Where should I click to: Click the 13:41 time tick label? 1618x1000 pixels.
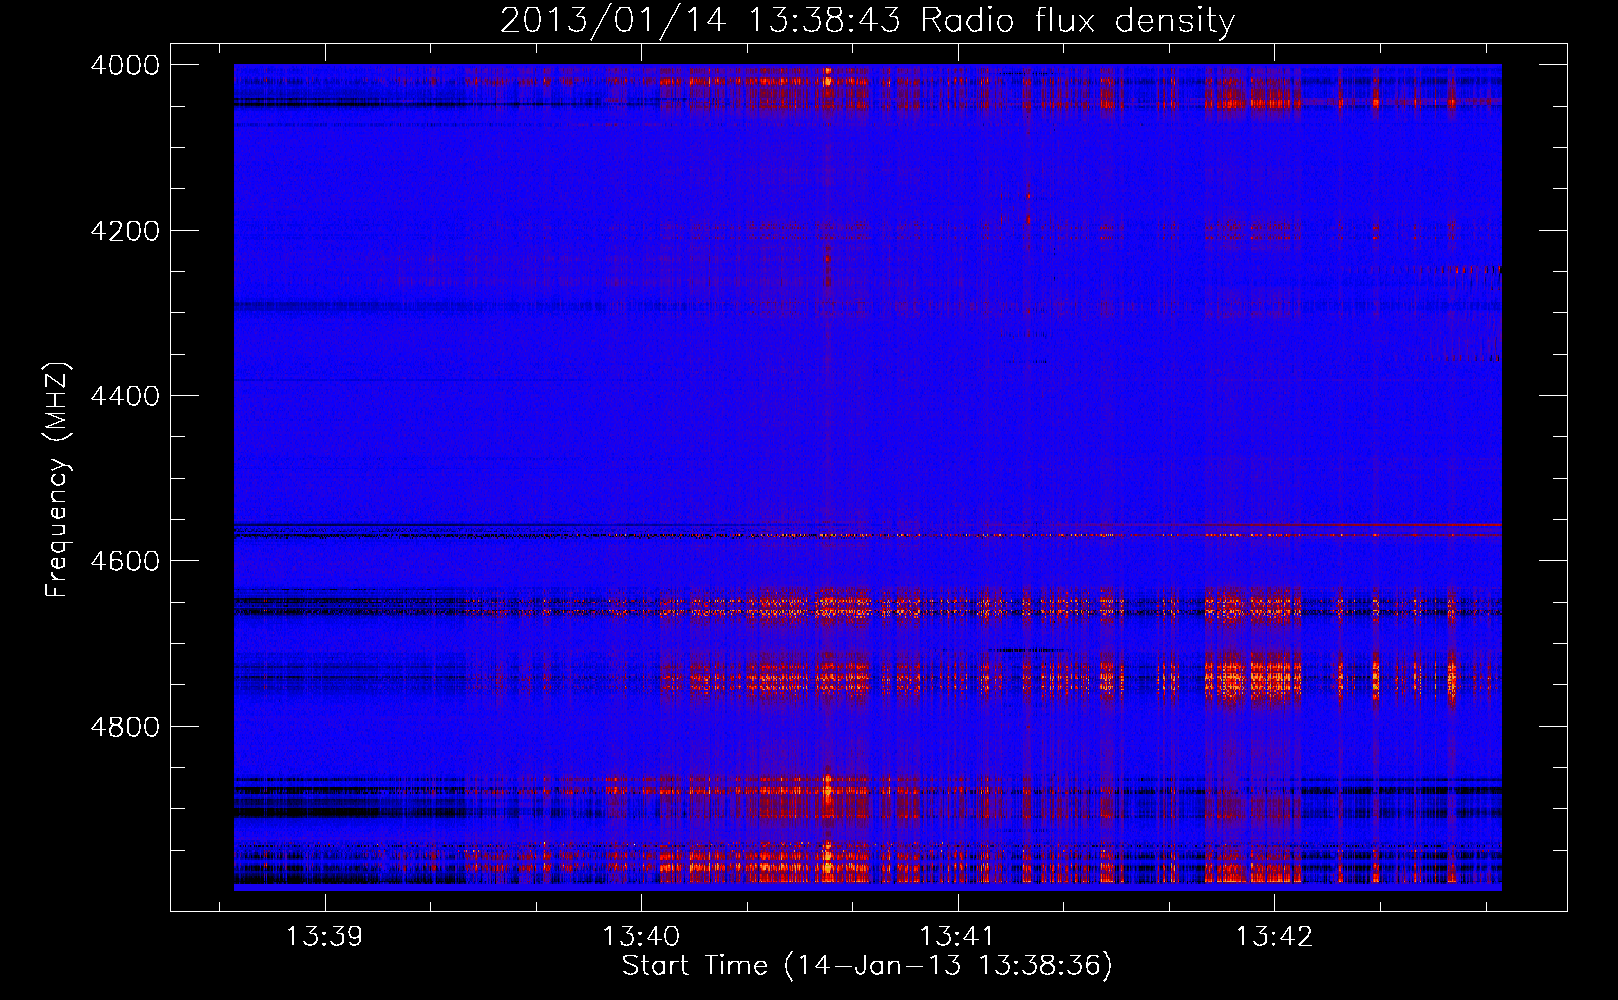pyautogui.click(x=957, y=937)
